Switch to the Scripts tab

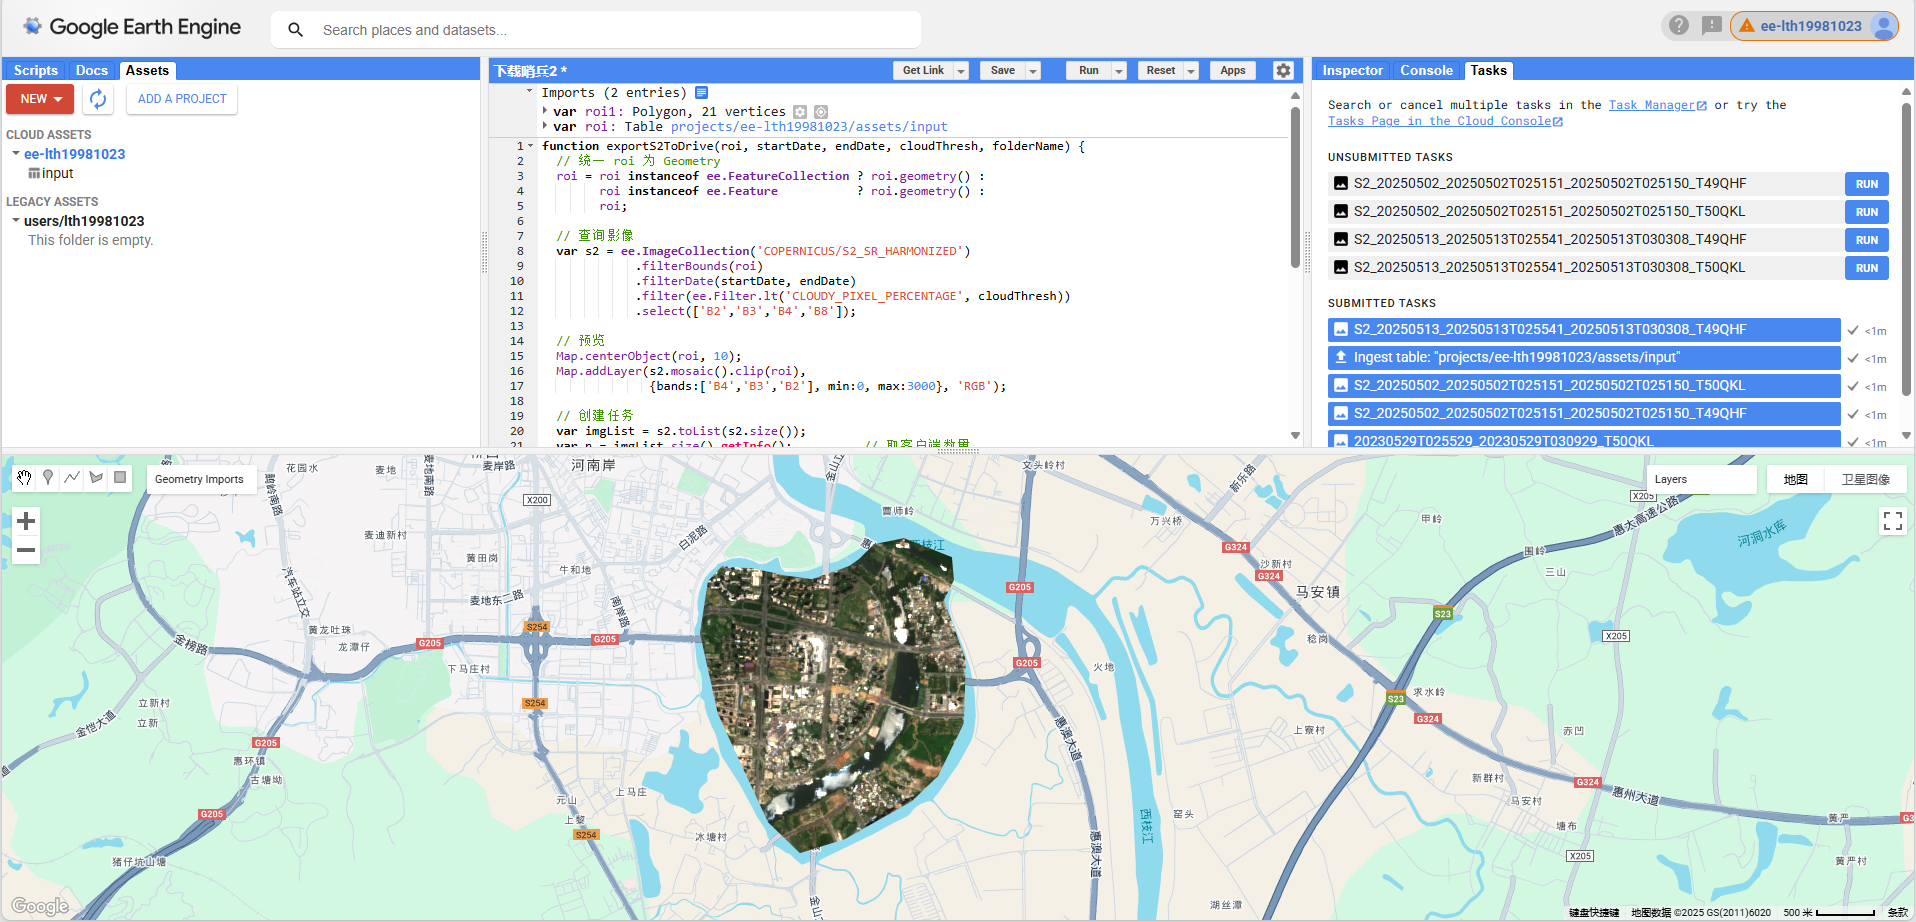(36, 70)
